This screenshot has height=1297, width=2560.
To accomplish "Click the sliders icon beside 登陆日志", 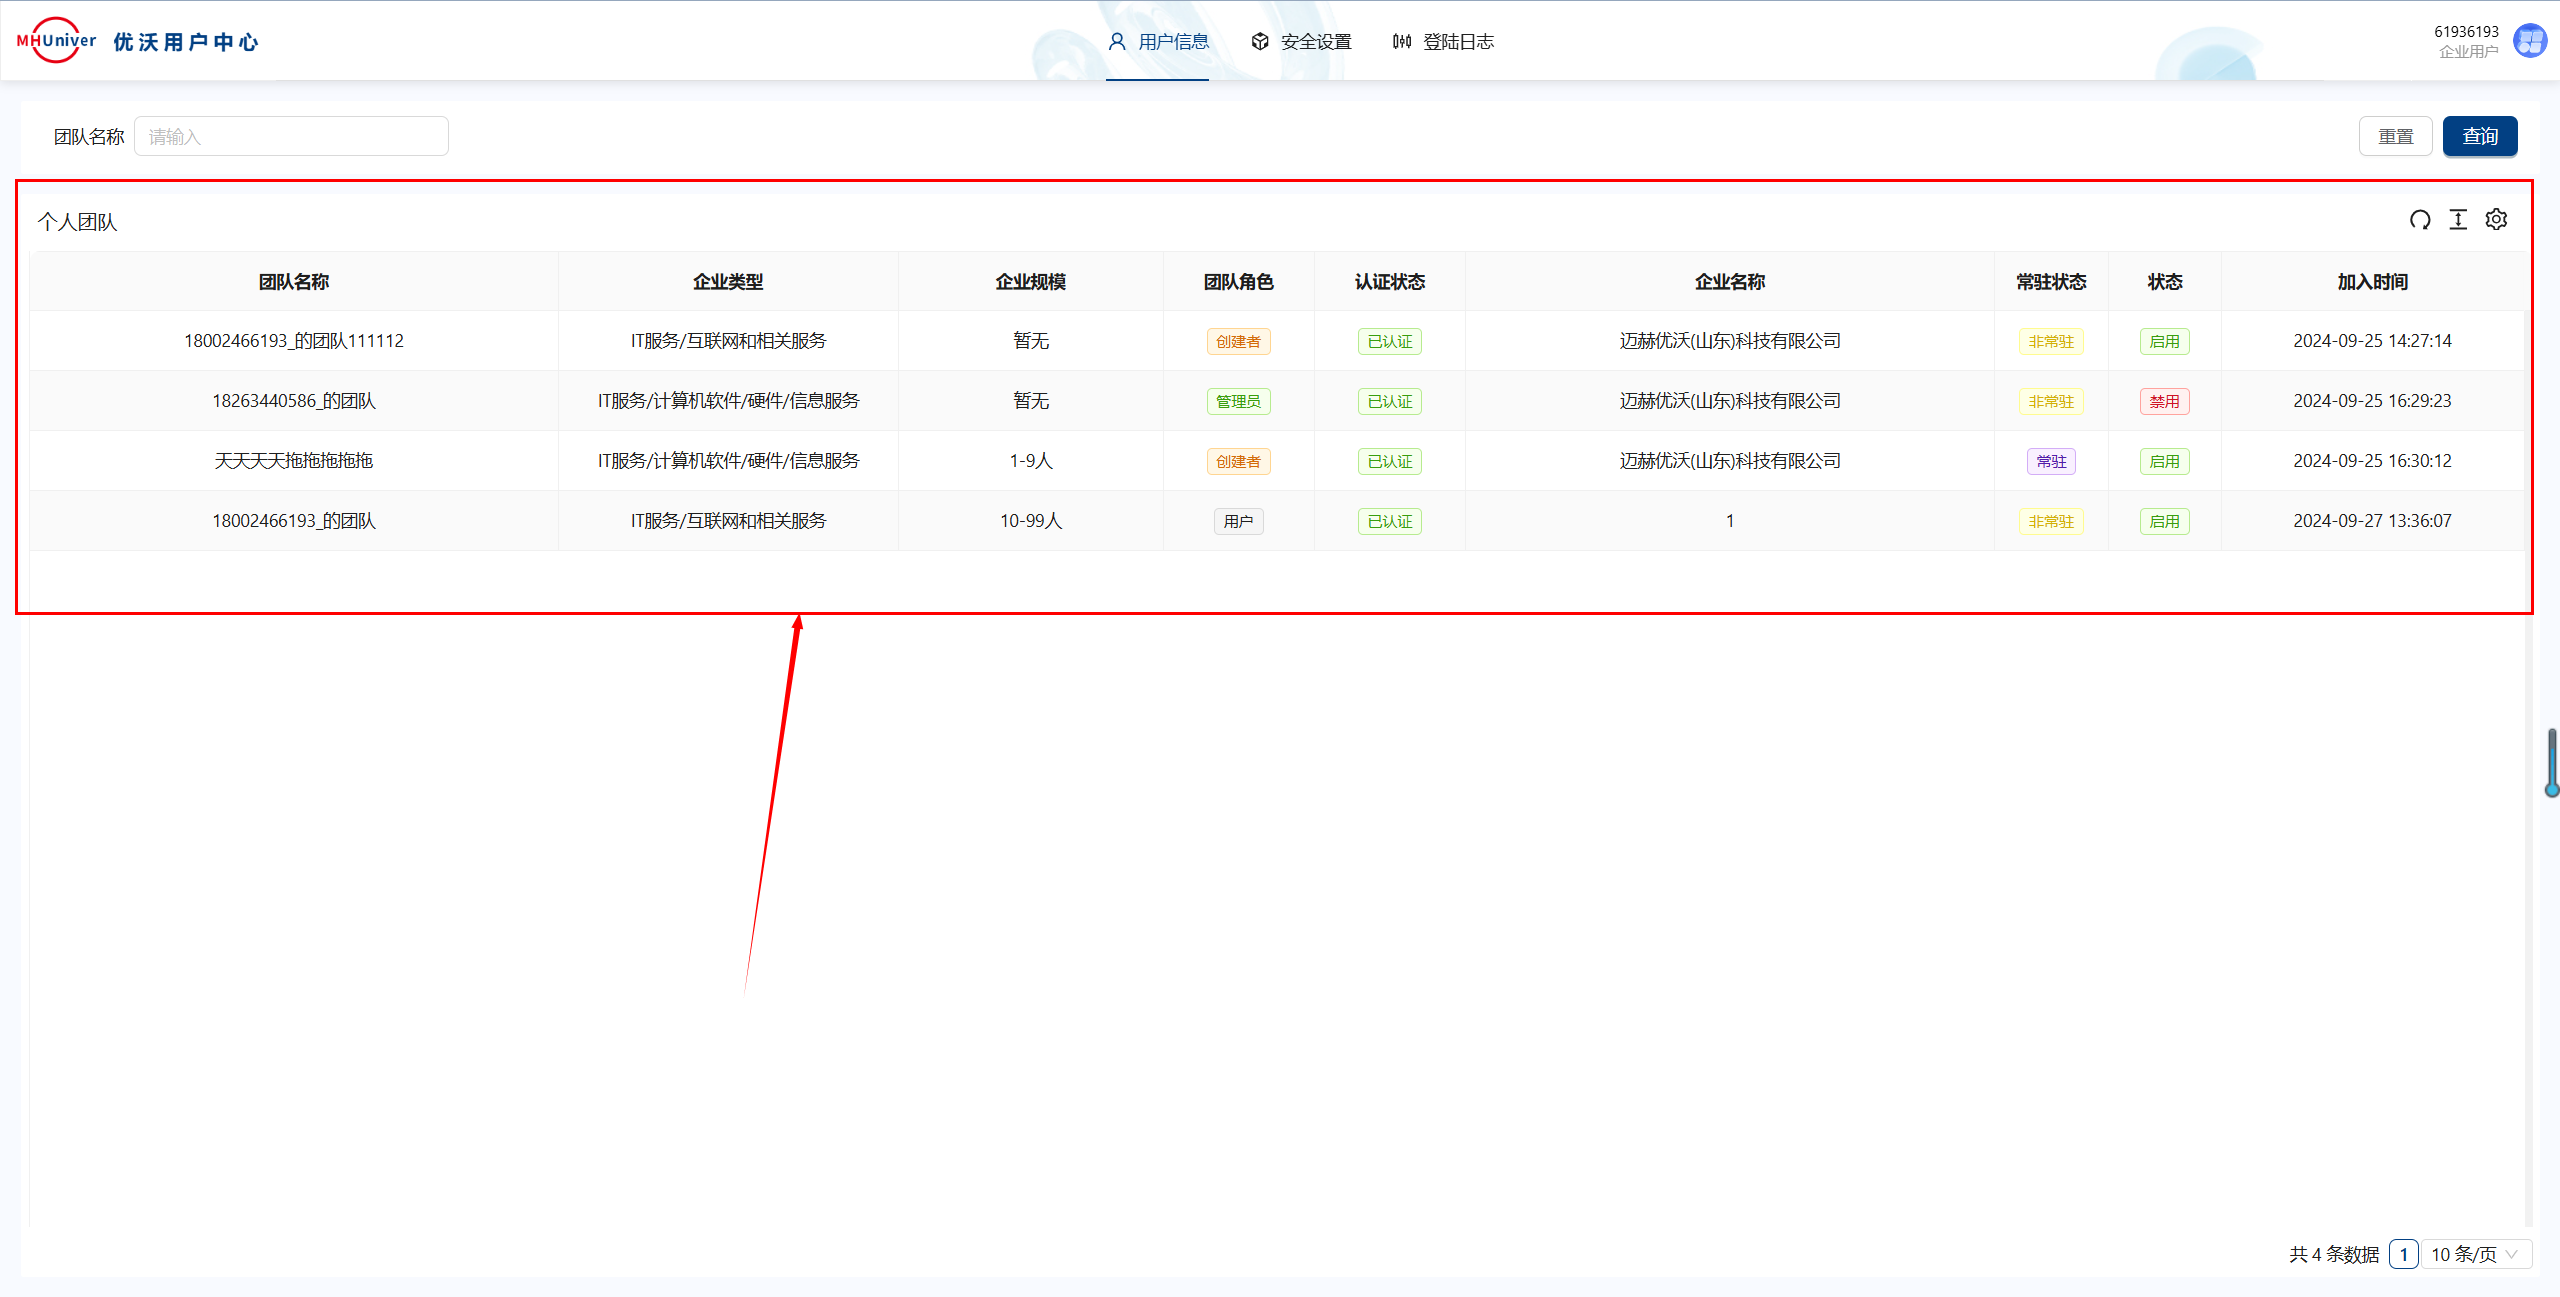I will coord(1402,42).
